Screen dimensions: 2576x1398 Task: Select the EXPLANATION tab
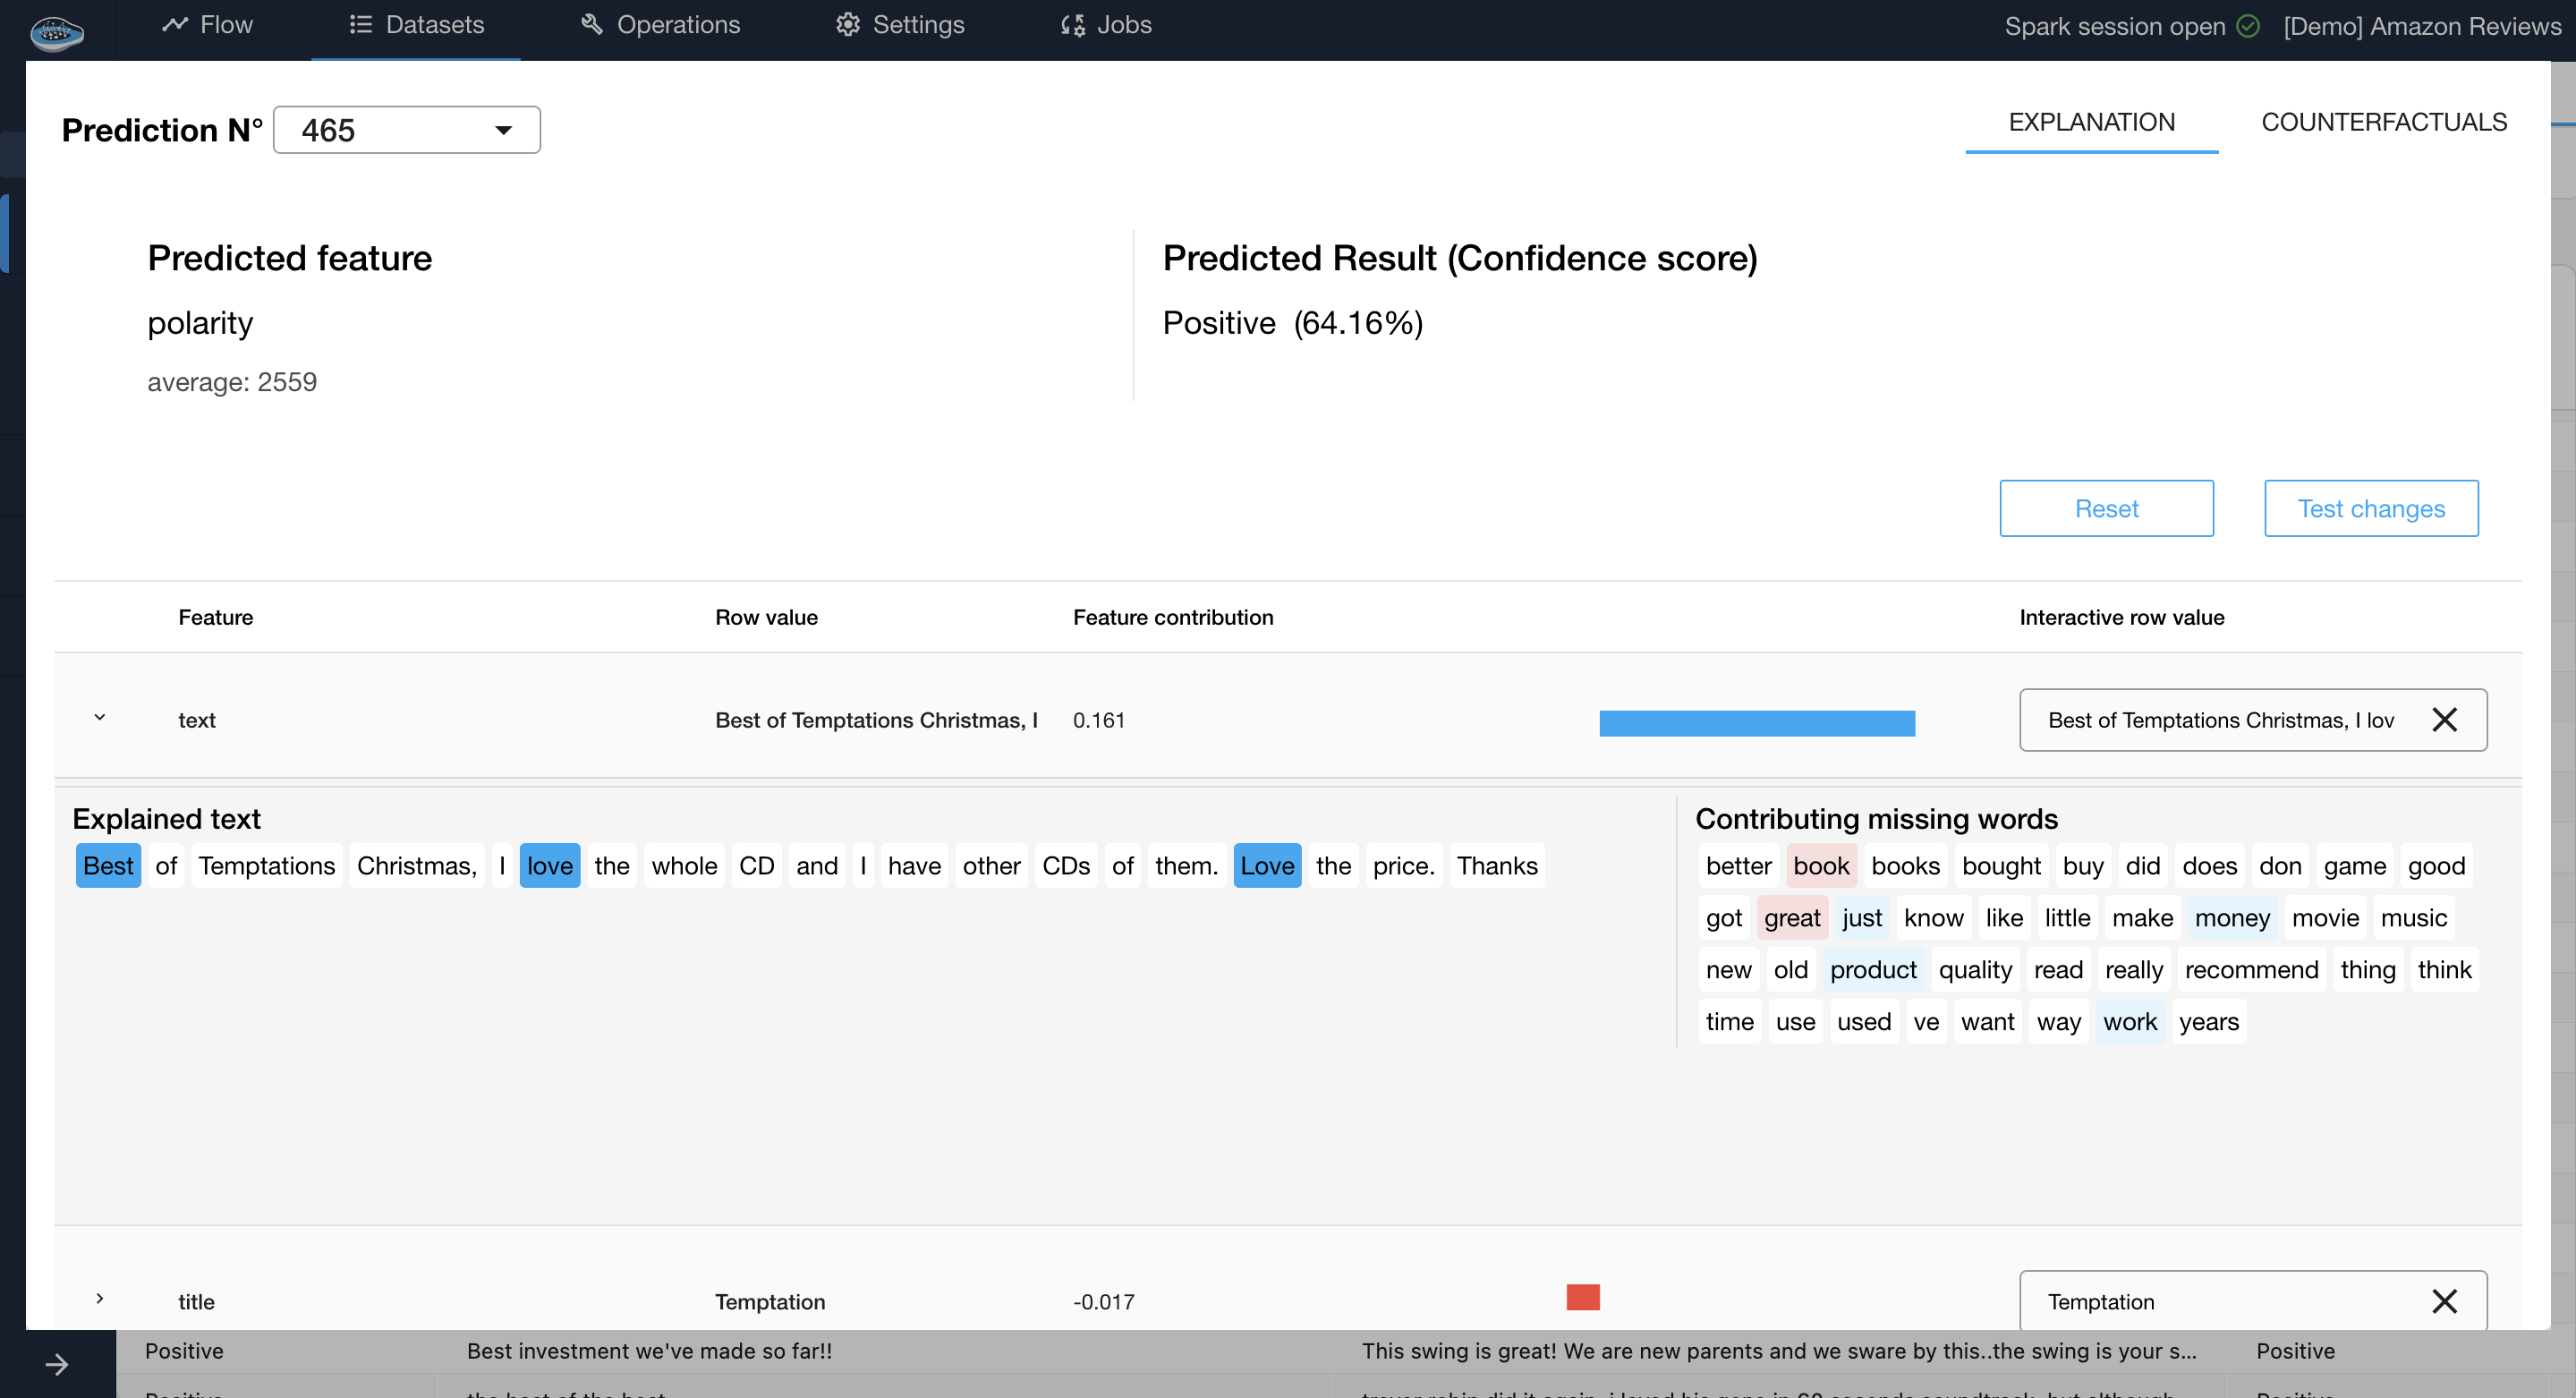[x=2091, y=121]
